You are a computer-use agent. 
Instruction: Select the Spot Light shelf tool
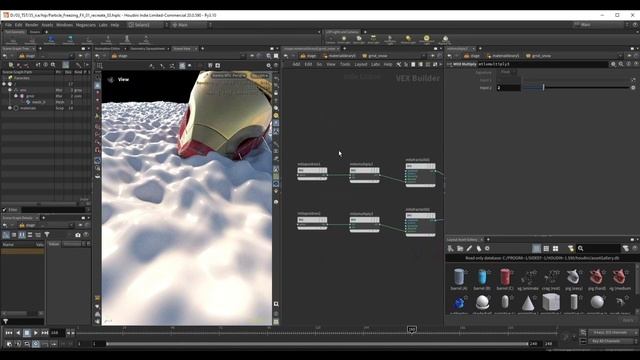(x=358, y=40)
